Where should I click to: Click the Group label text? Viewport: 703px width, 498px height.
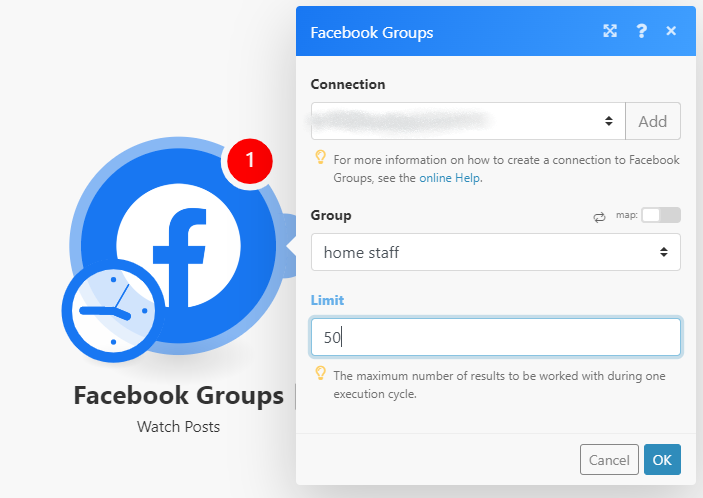click(x=331, y=215)
